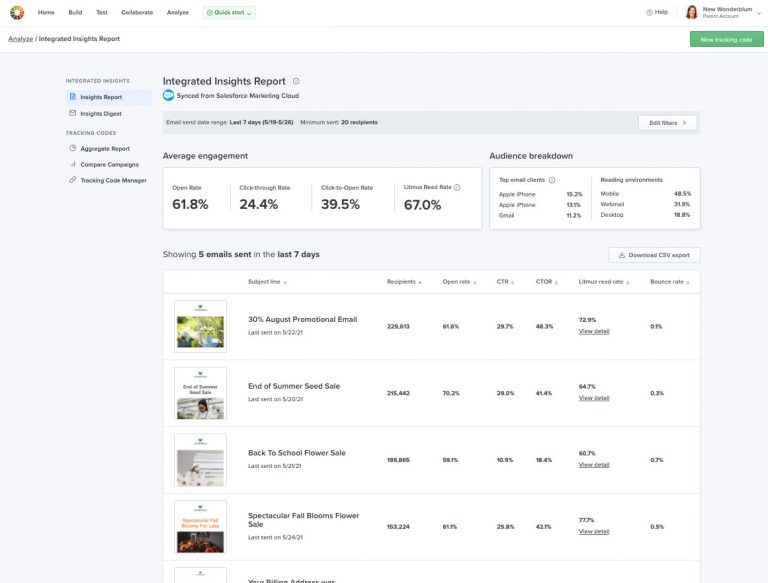Screen dimensions: 768x583
Task: Open Tracking Code Manager in sidebar
Action: [112, 180]
